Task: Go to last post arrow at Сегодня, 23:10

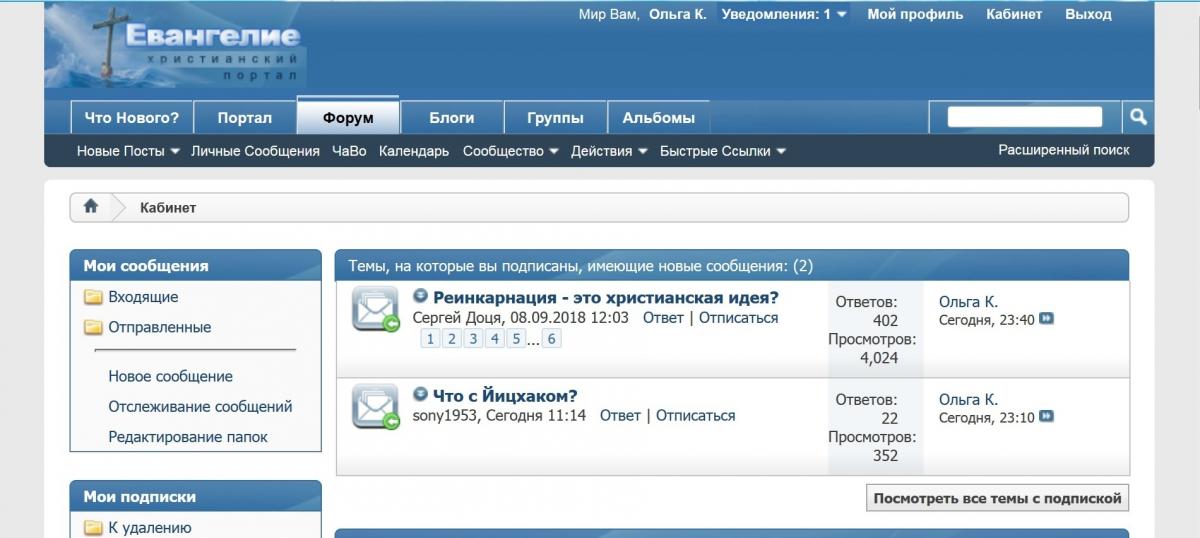Action: [x=1047, y=417]
